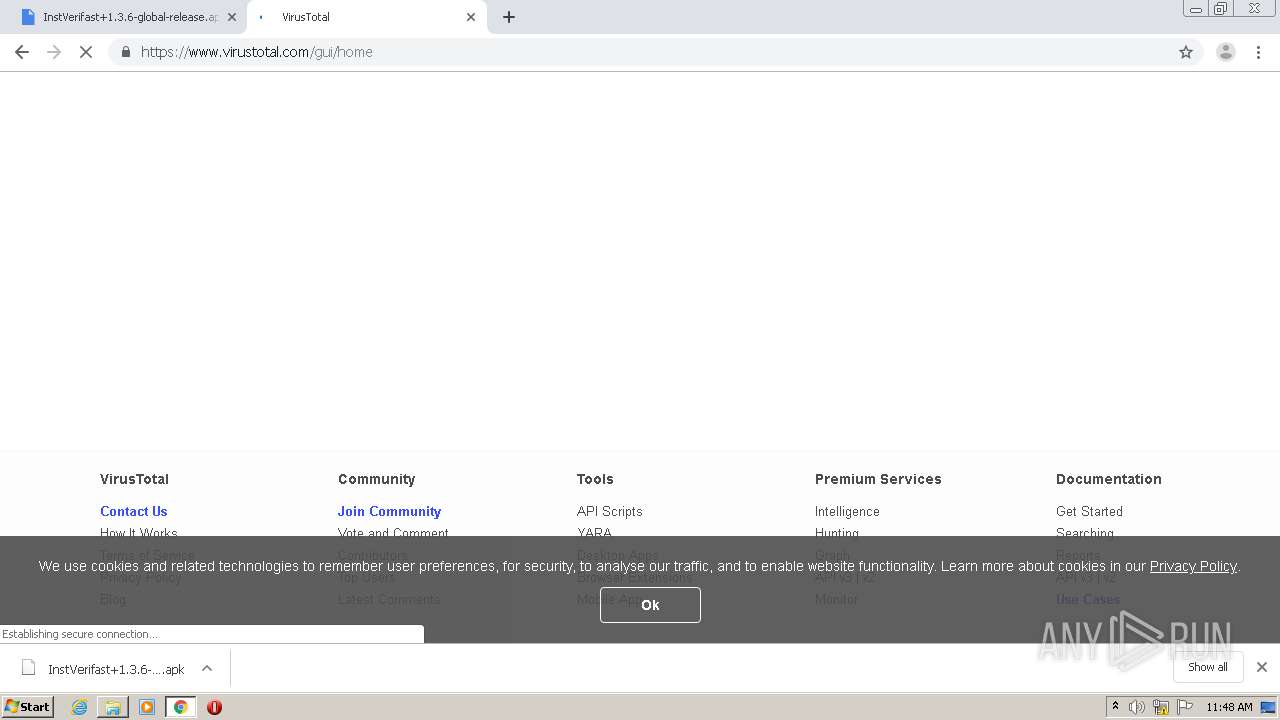Open the Contact Us link

(133, 511)
